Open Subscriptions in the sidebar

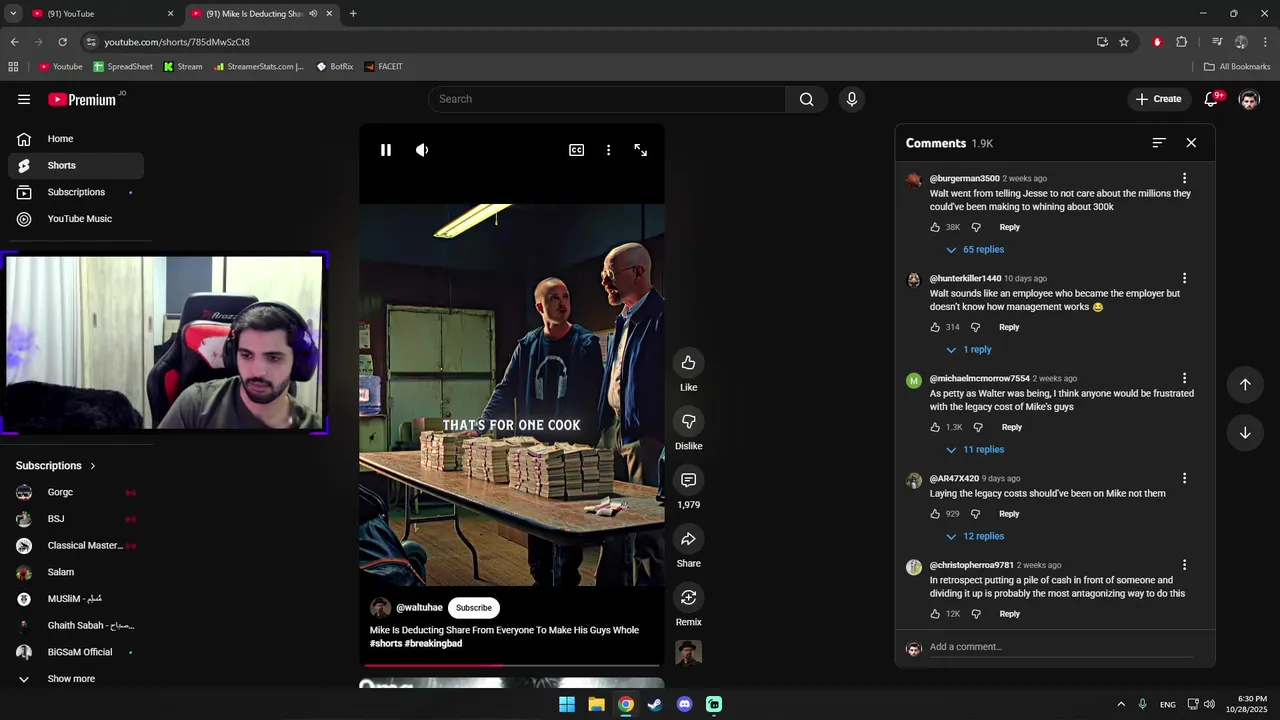pyautogui.click(x=76, y=192)
